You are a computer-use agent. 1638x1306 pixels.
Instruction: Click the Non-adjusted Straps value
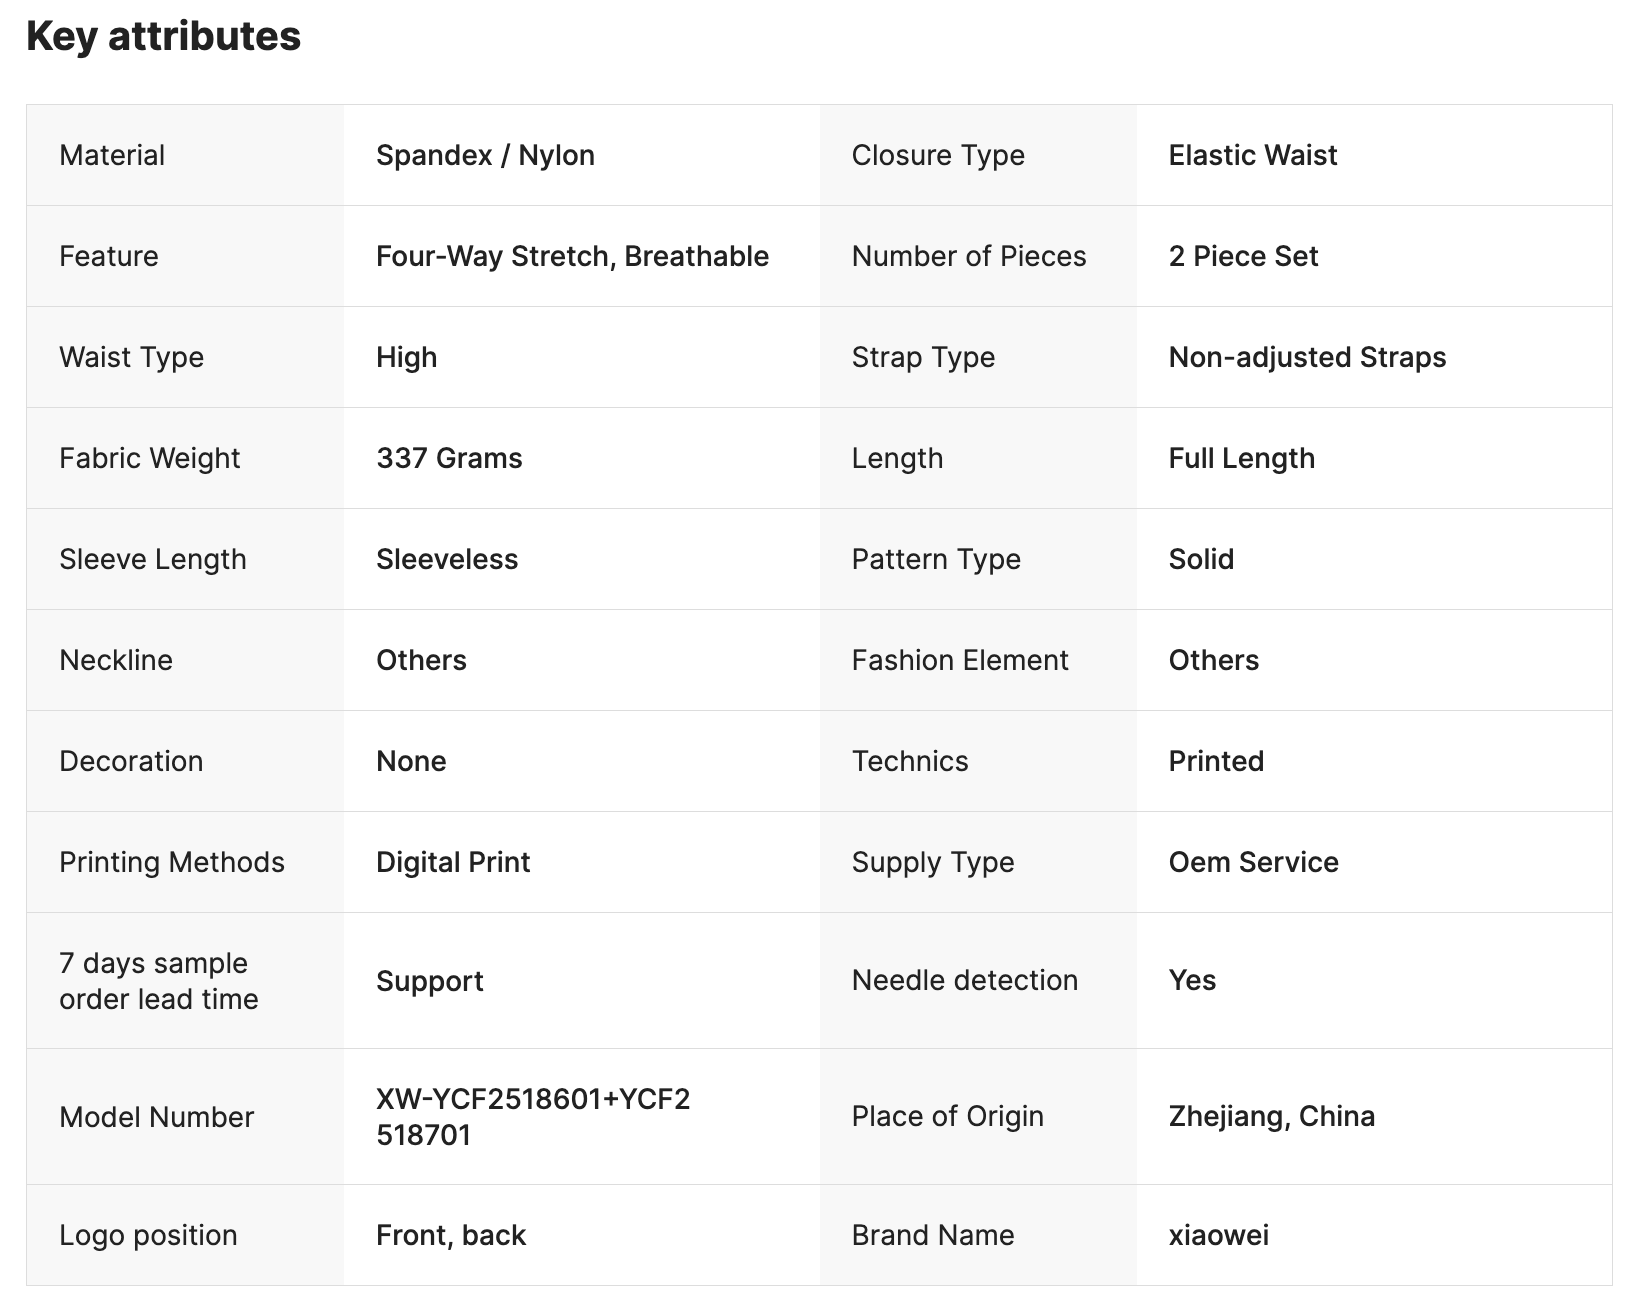pos(1307,357)
